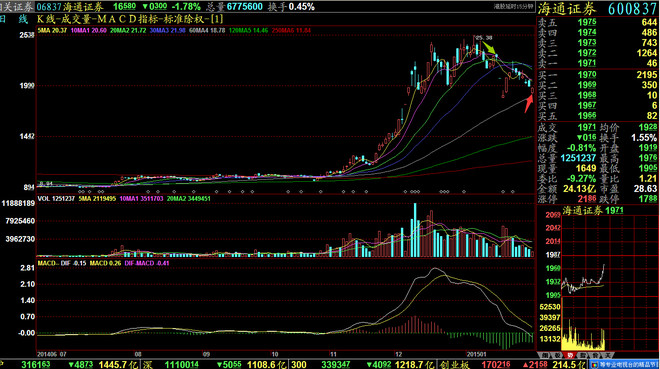Click the 卖二 volume 1264
Image resolution: width=660 pixels, height=369 pixels.
[647, 53]
